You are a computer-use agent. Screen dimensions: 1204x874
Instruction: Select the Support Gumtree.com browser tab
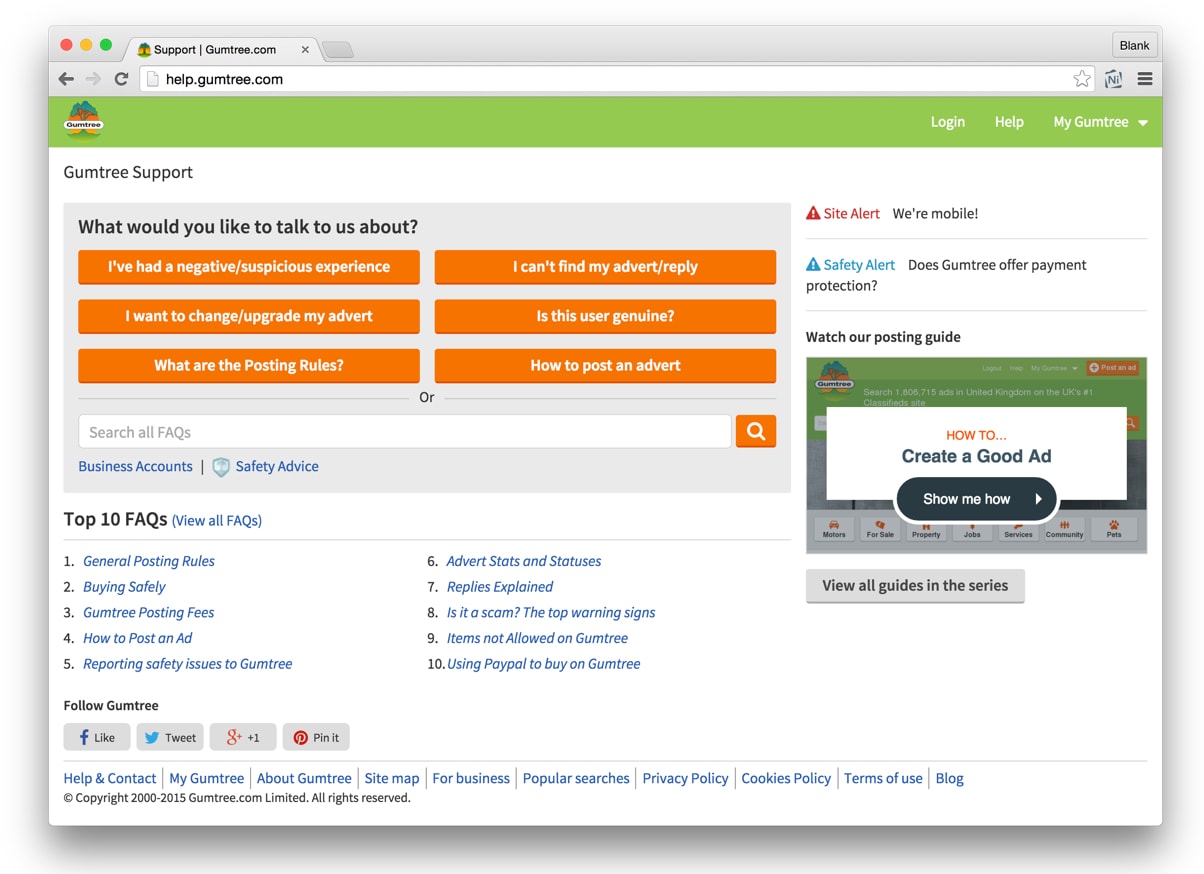coord(220,49)
